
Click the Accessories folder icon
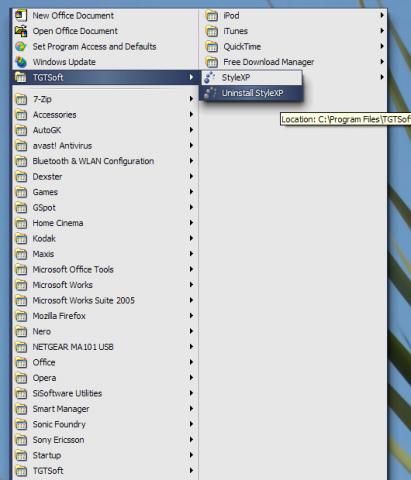pyautogui.click(x=21, y=115)
